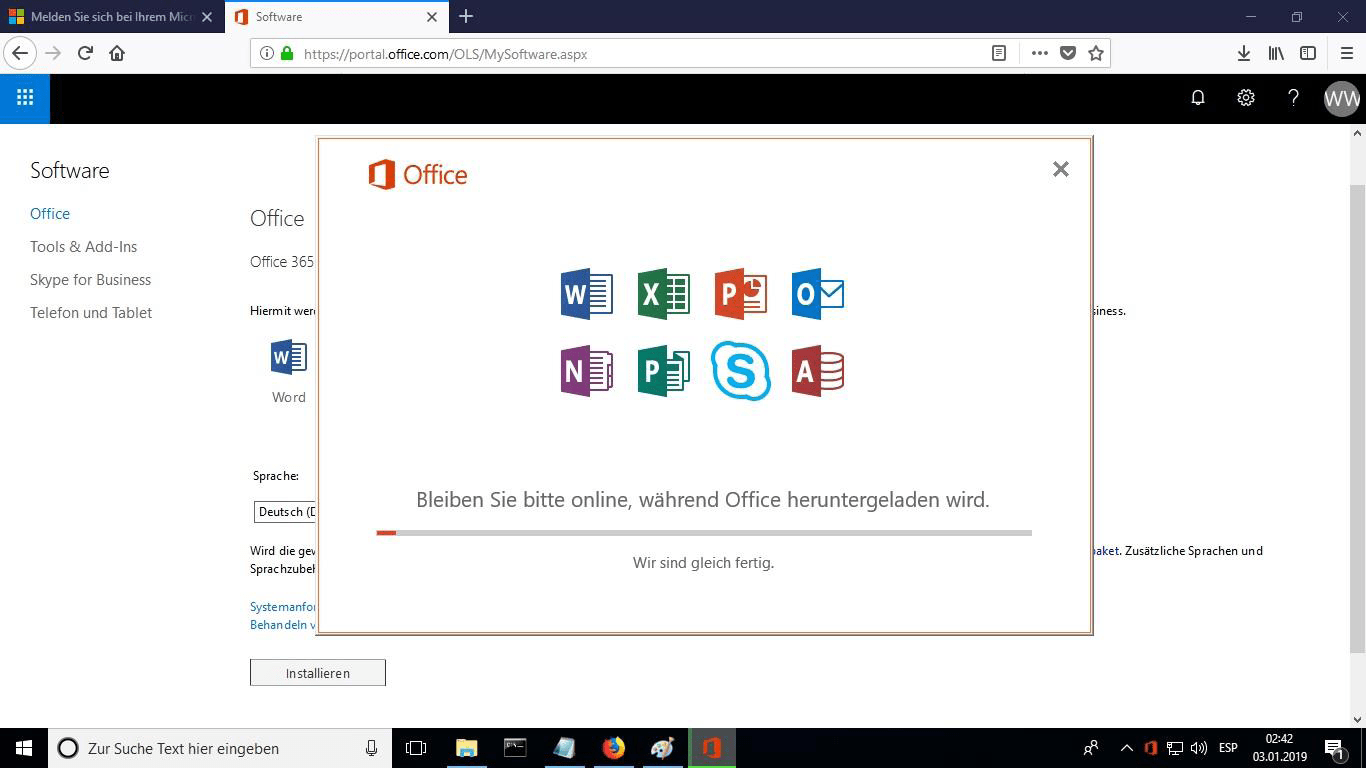Show hidden system tray icons
This screenshot has width=1366, height=768.
1126,748
